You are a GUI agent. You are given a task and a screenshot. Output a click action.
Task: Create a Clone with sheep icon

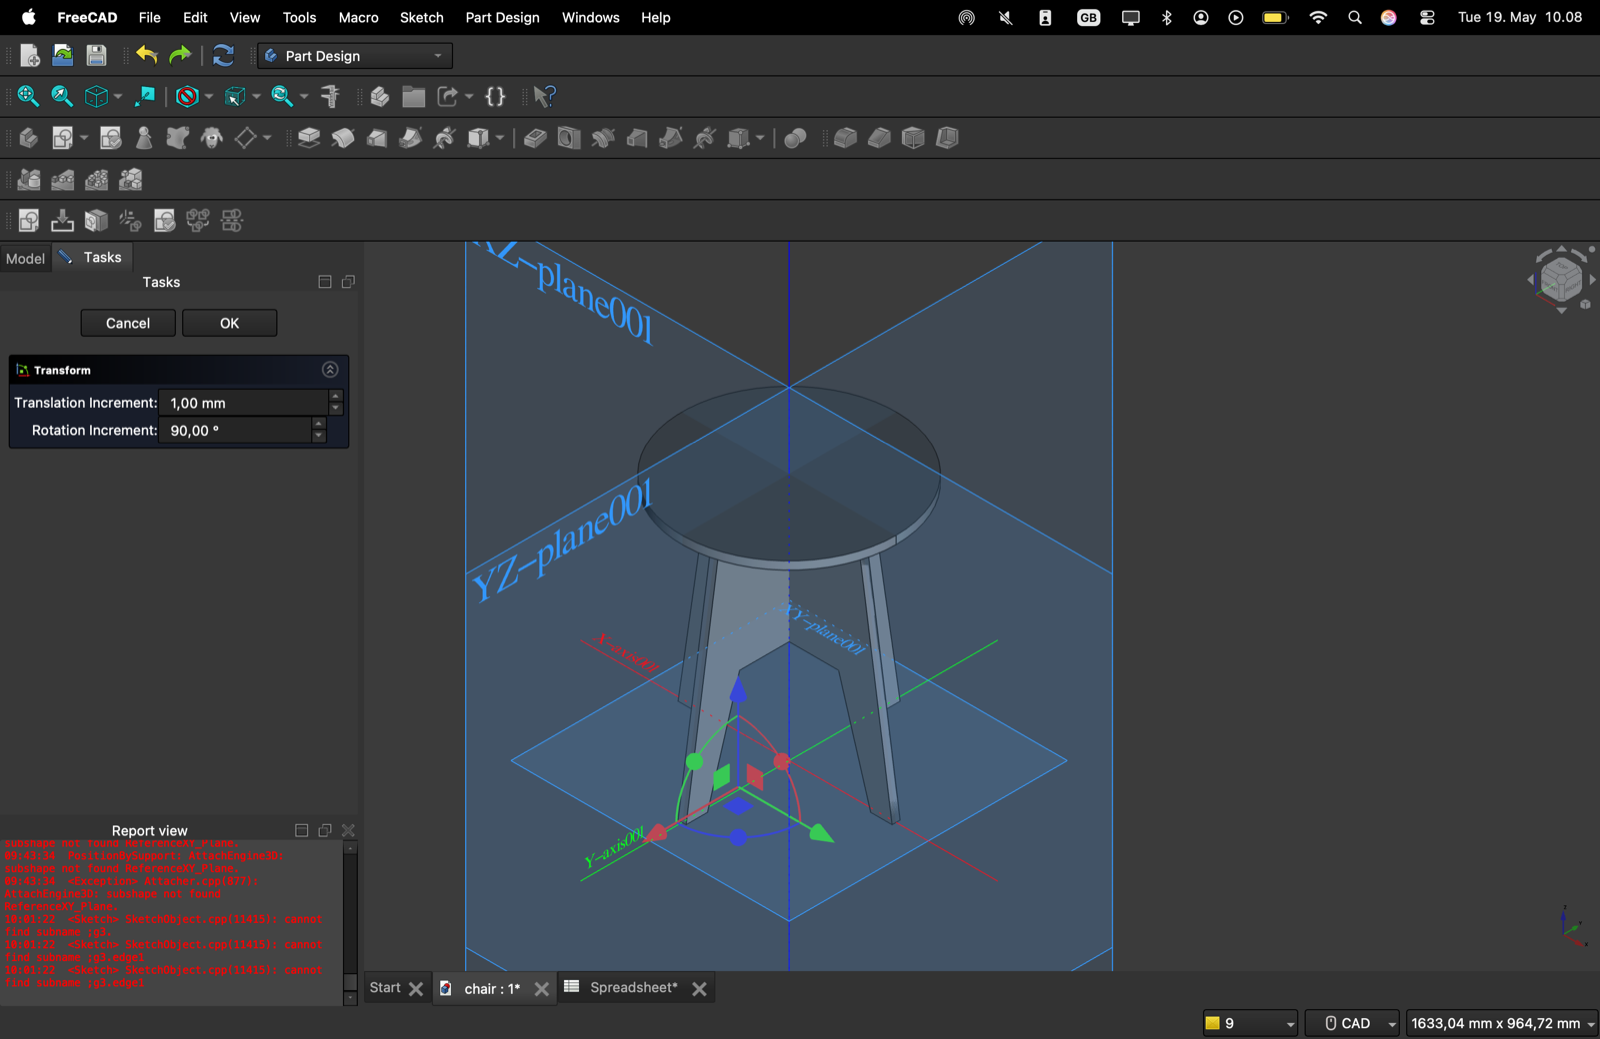point(211,138)
